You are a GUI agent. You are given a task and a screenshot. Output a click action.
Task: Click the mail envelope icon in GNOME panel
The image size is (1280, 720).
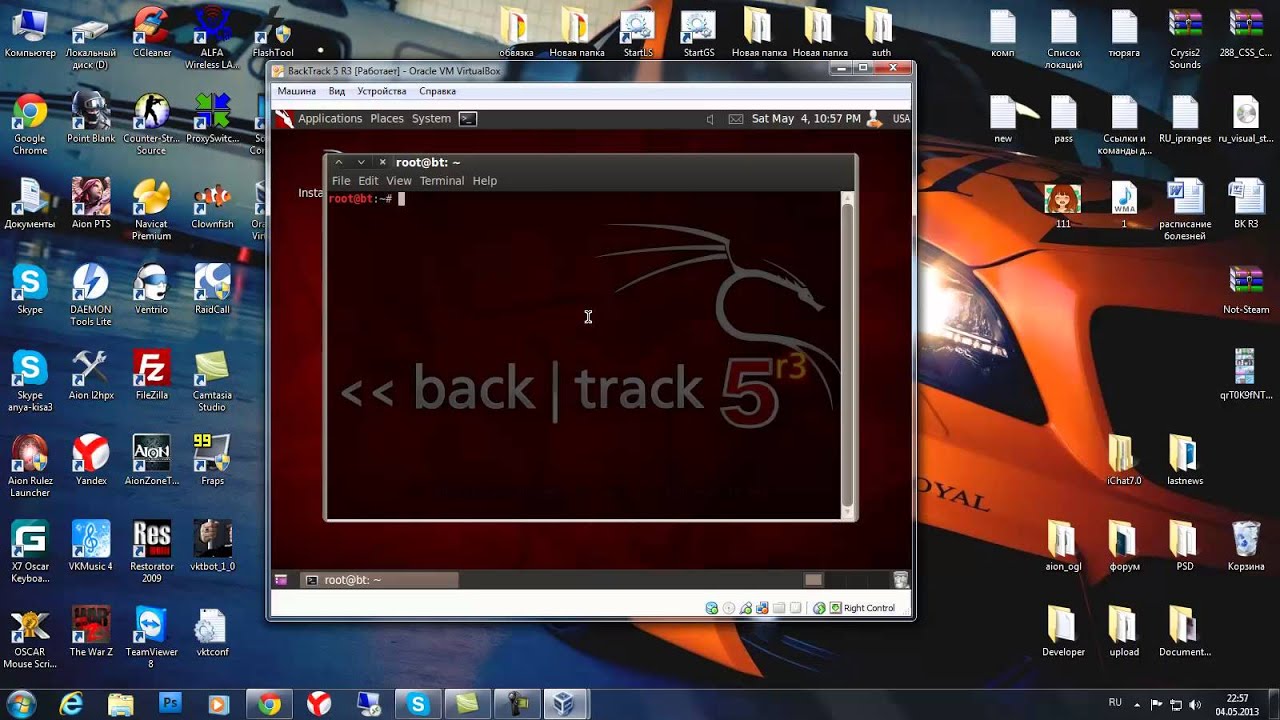pos(736,119)
